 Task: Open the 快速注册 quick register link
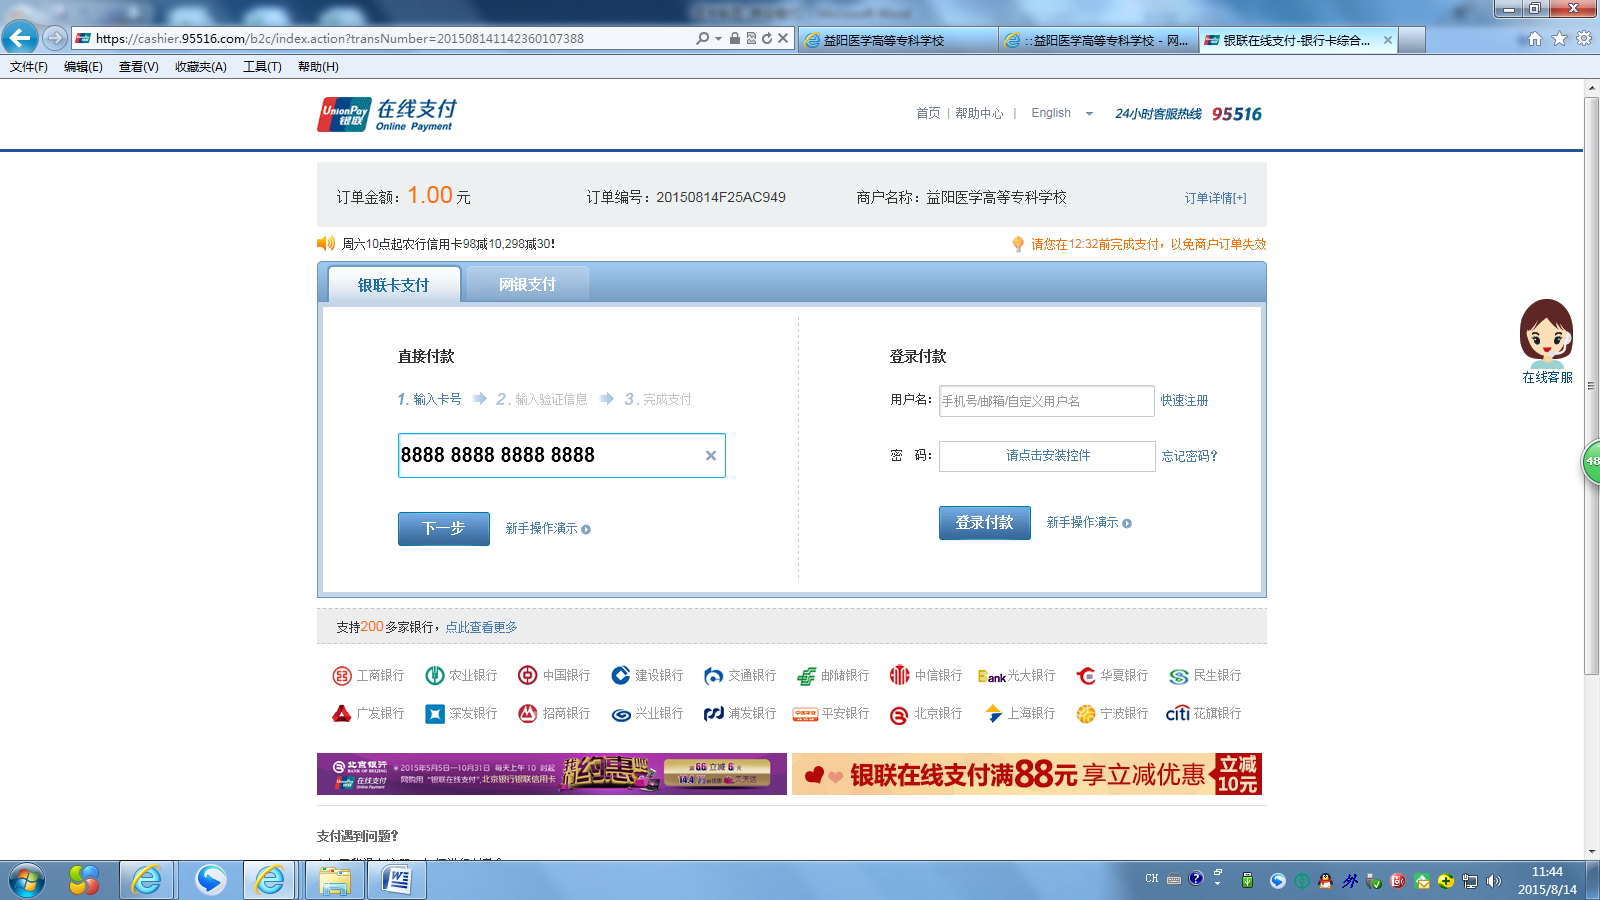click(1184, 401)
